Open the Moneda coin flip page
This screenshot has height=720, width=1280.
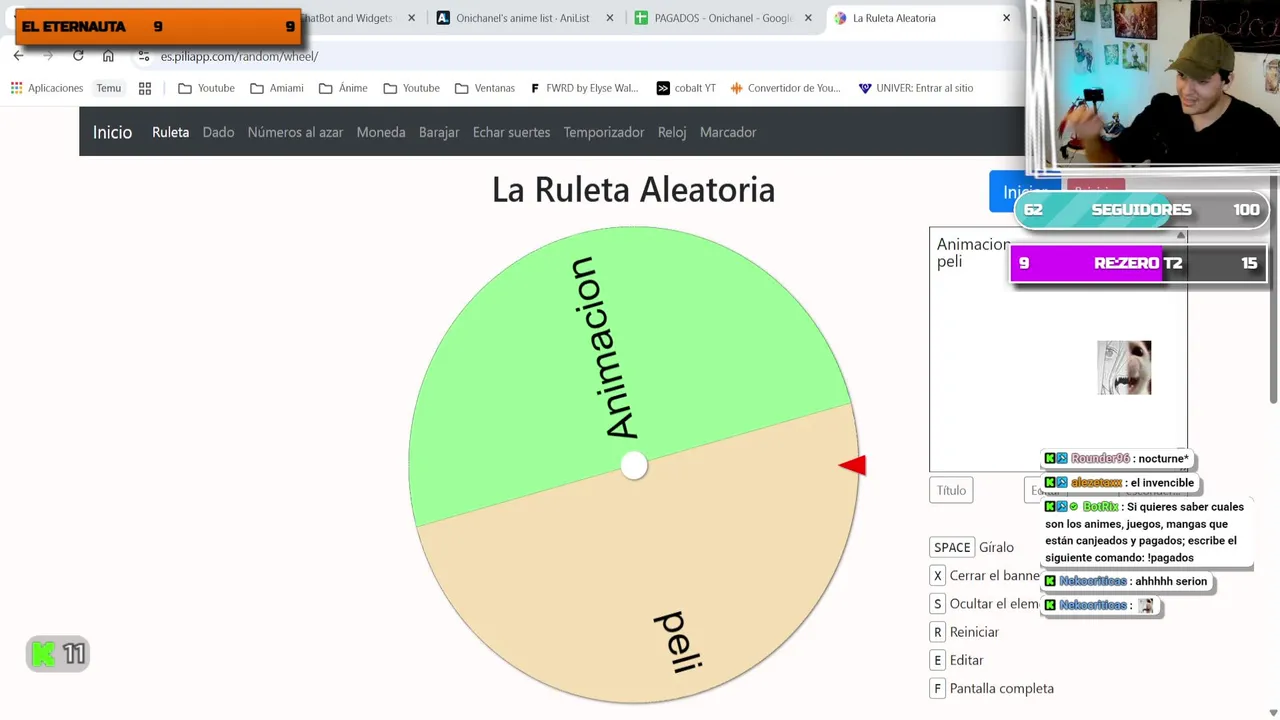click(x=381, y=132)
